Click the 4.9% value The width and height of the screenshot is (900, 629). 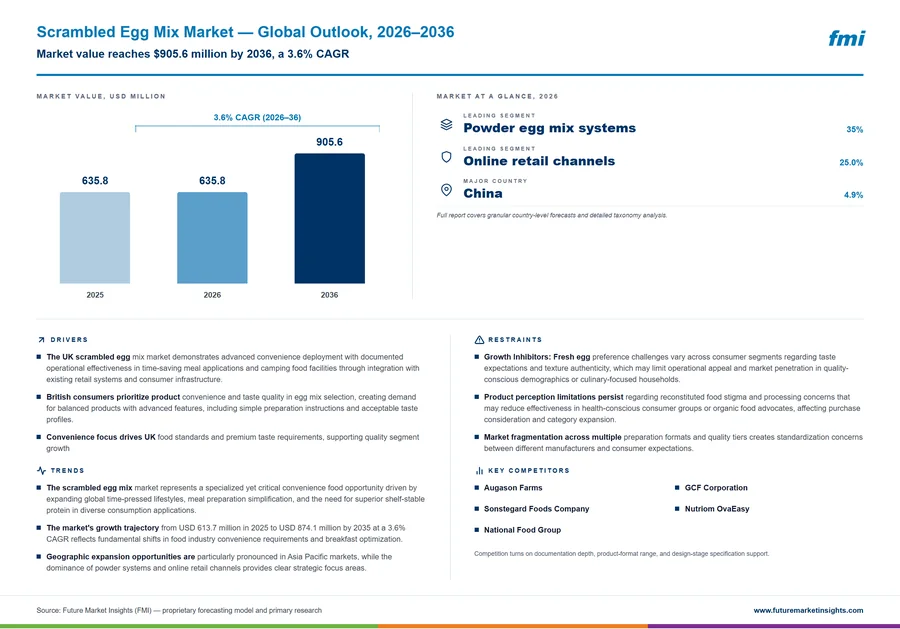[x=854, y=195]
